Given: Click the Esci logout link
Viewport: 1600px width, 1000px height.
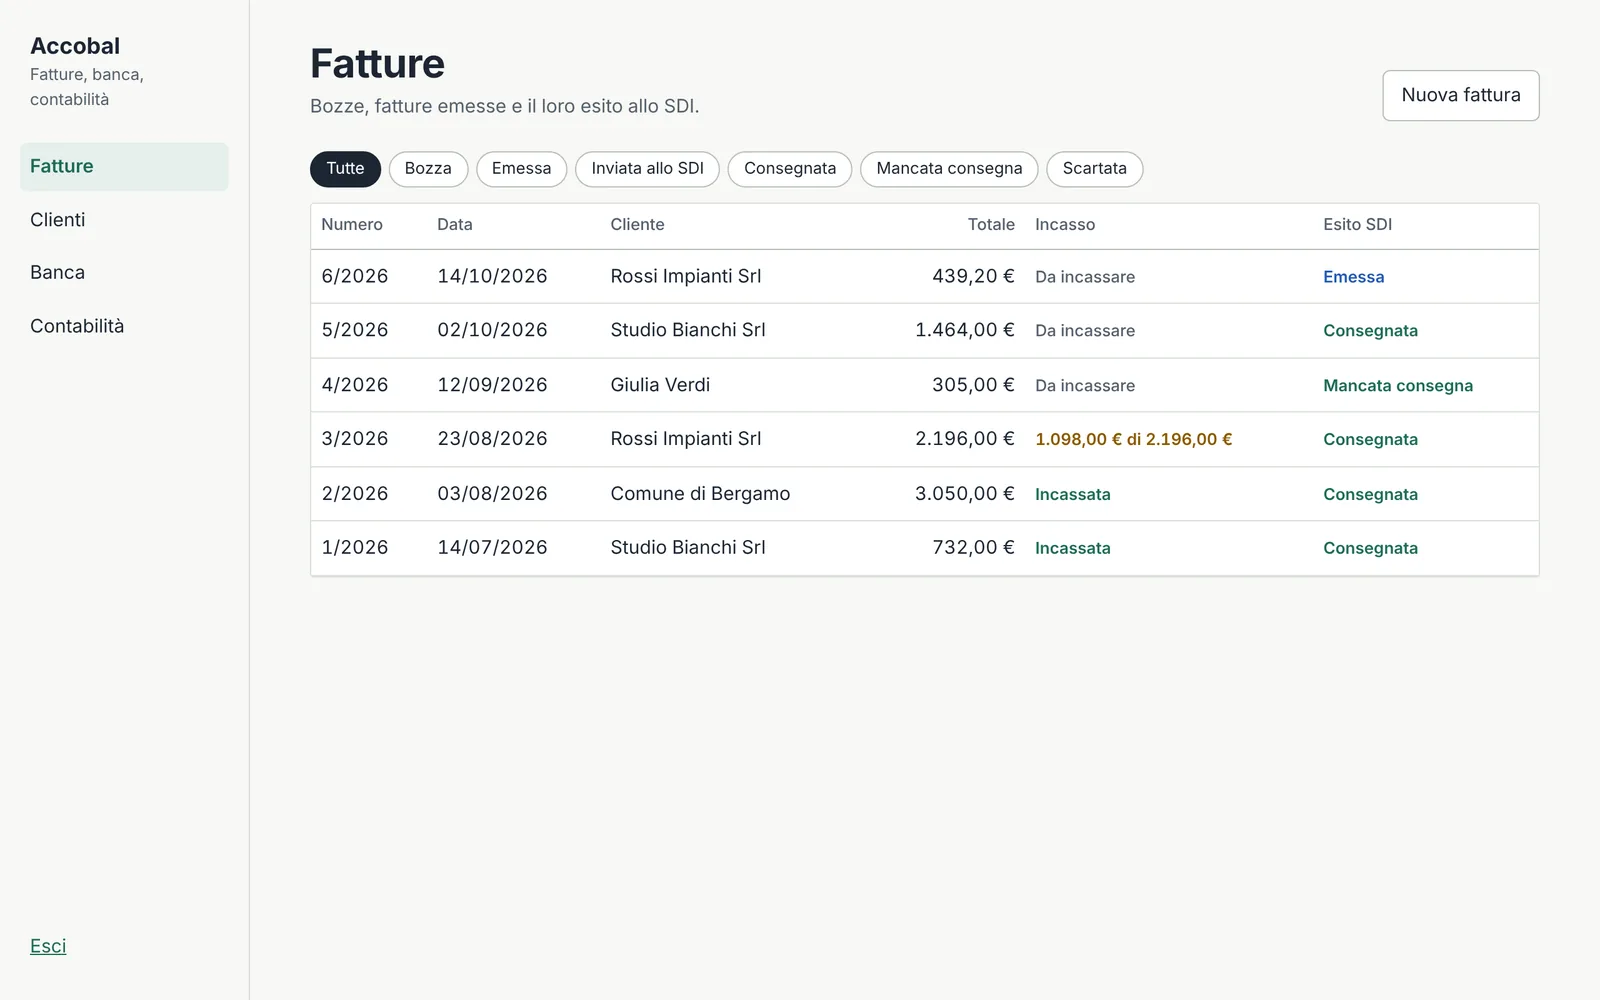Looking at the screenshot, I should [x=48, y=946].
